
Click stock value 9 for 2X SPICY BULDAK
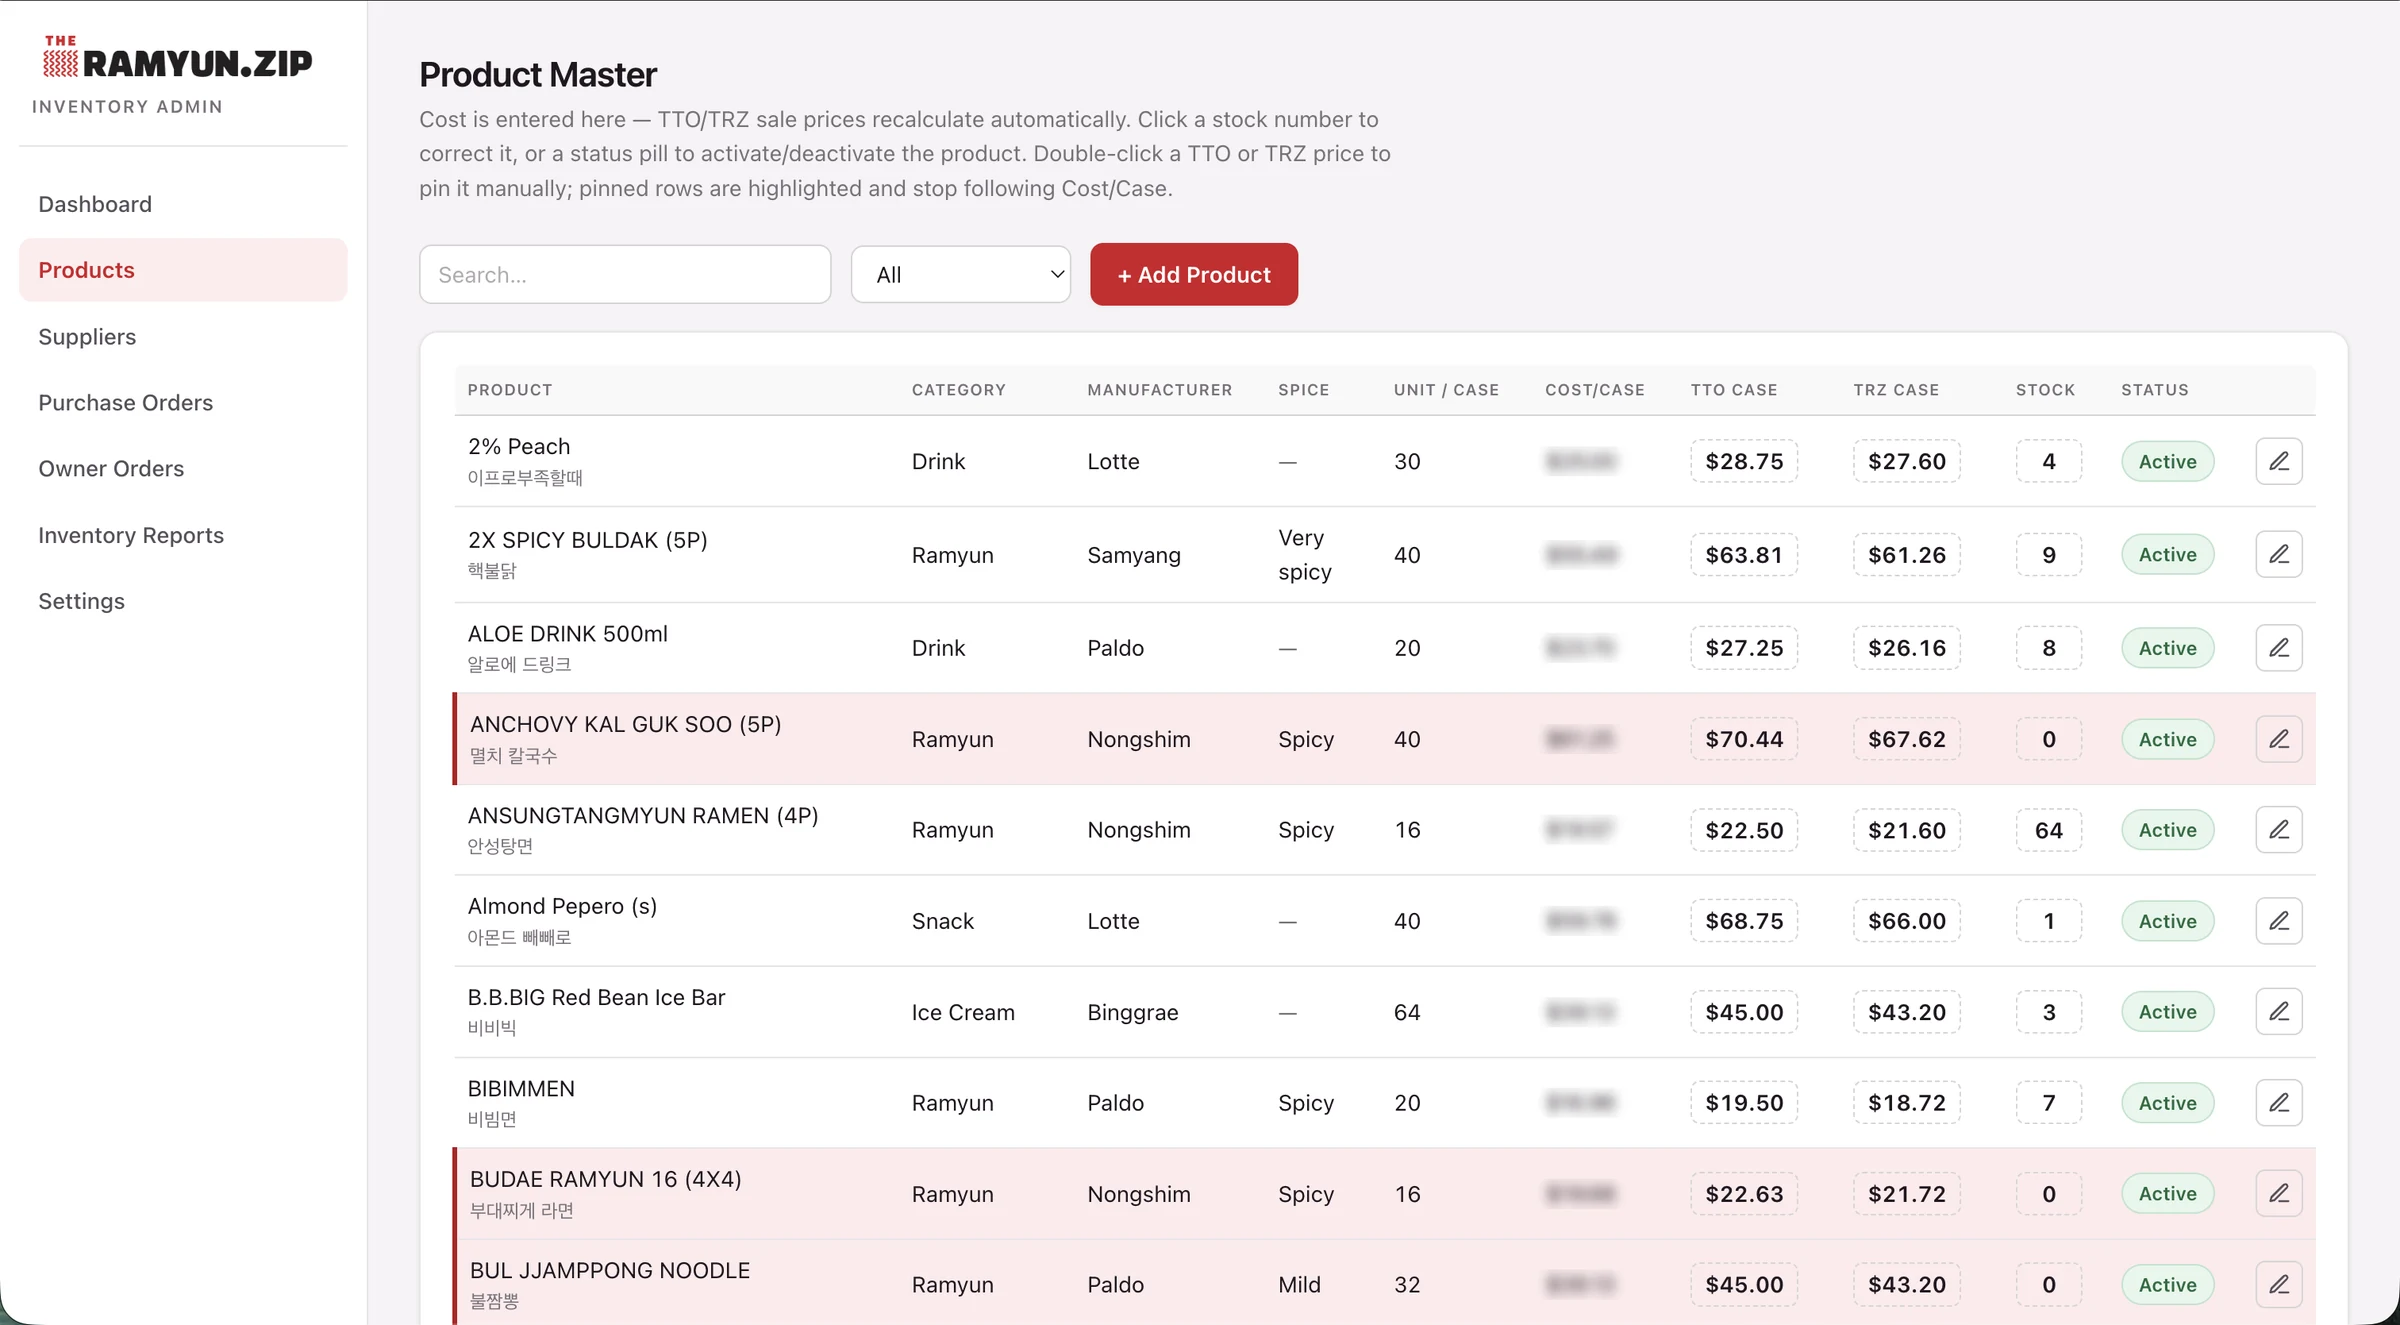(2049, 554)
